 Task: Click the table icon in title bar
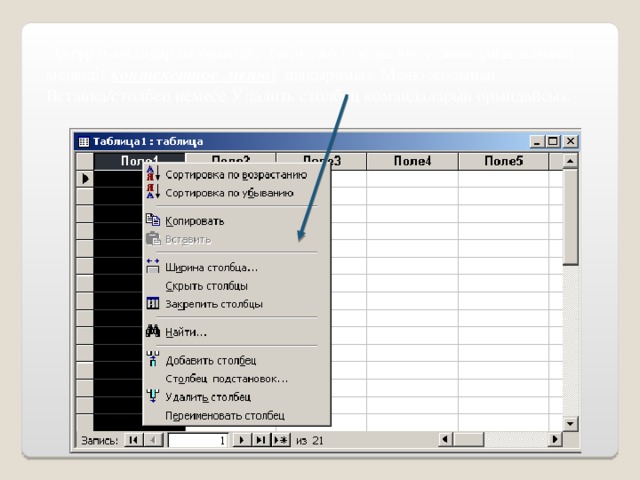point(83,142)
